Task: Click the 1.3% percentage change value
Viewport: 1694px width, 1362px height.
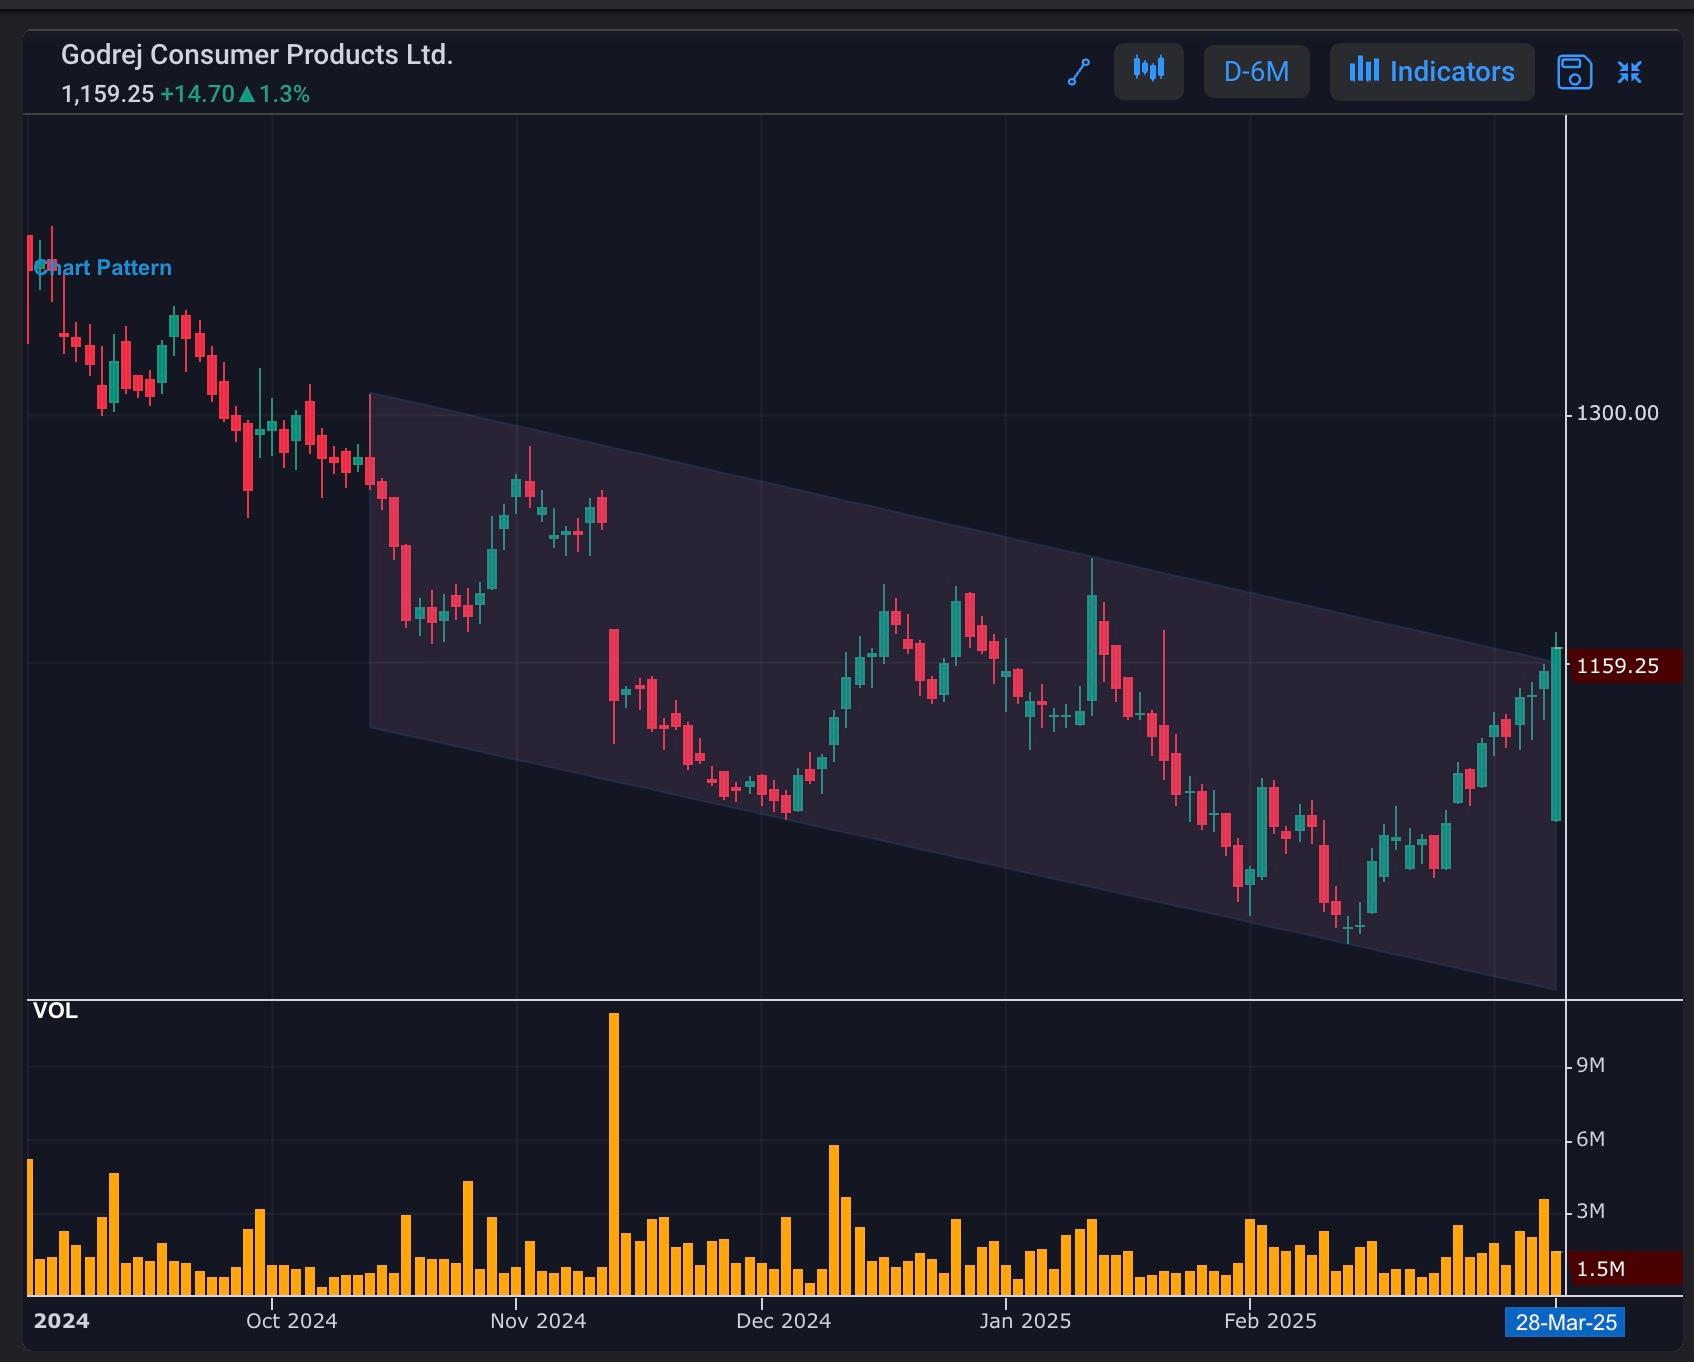Action: tap(284, 94)
